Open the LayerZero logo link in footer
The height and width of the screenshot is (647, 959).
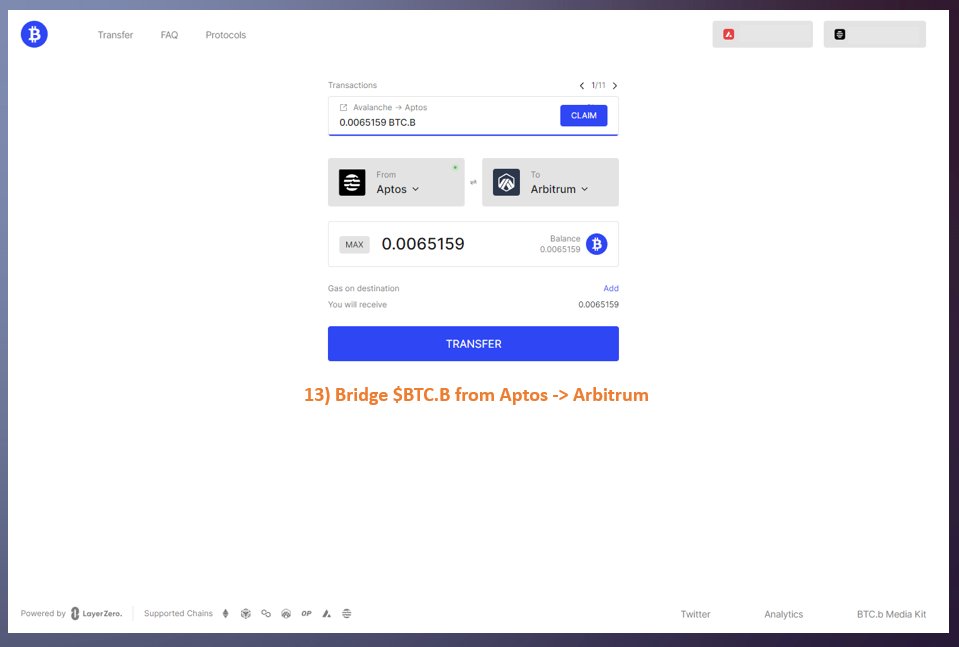97,613
